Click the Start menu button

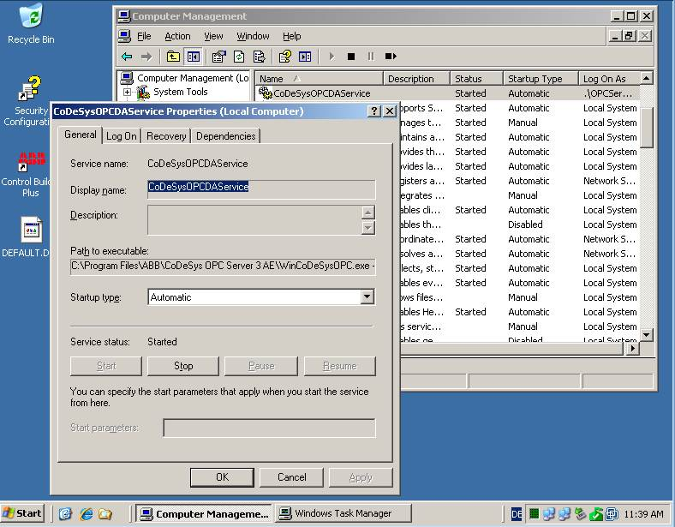(22, 514)
